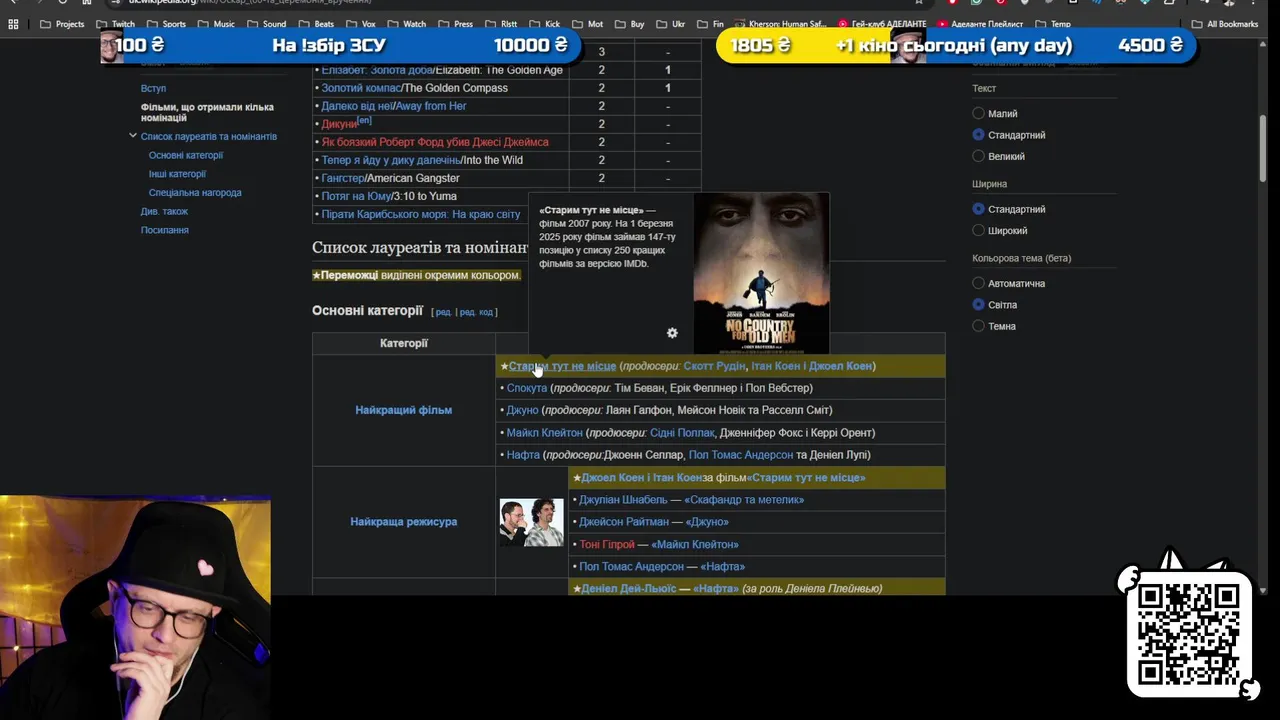Open the Twitch bookmark folder
Screen dimensions: 1280x720
pyautogui.click(x=116, y=24)
